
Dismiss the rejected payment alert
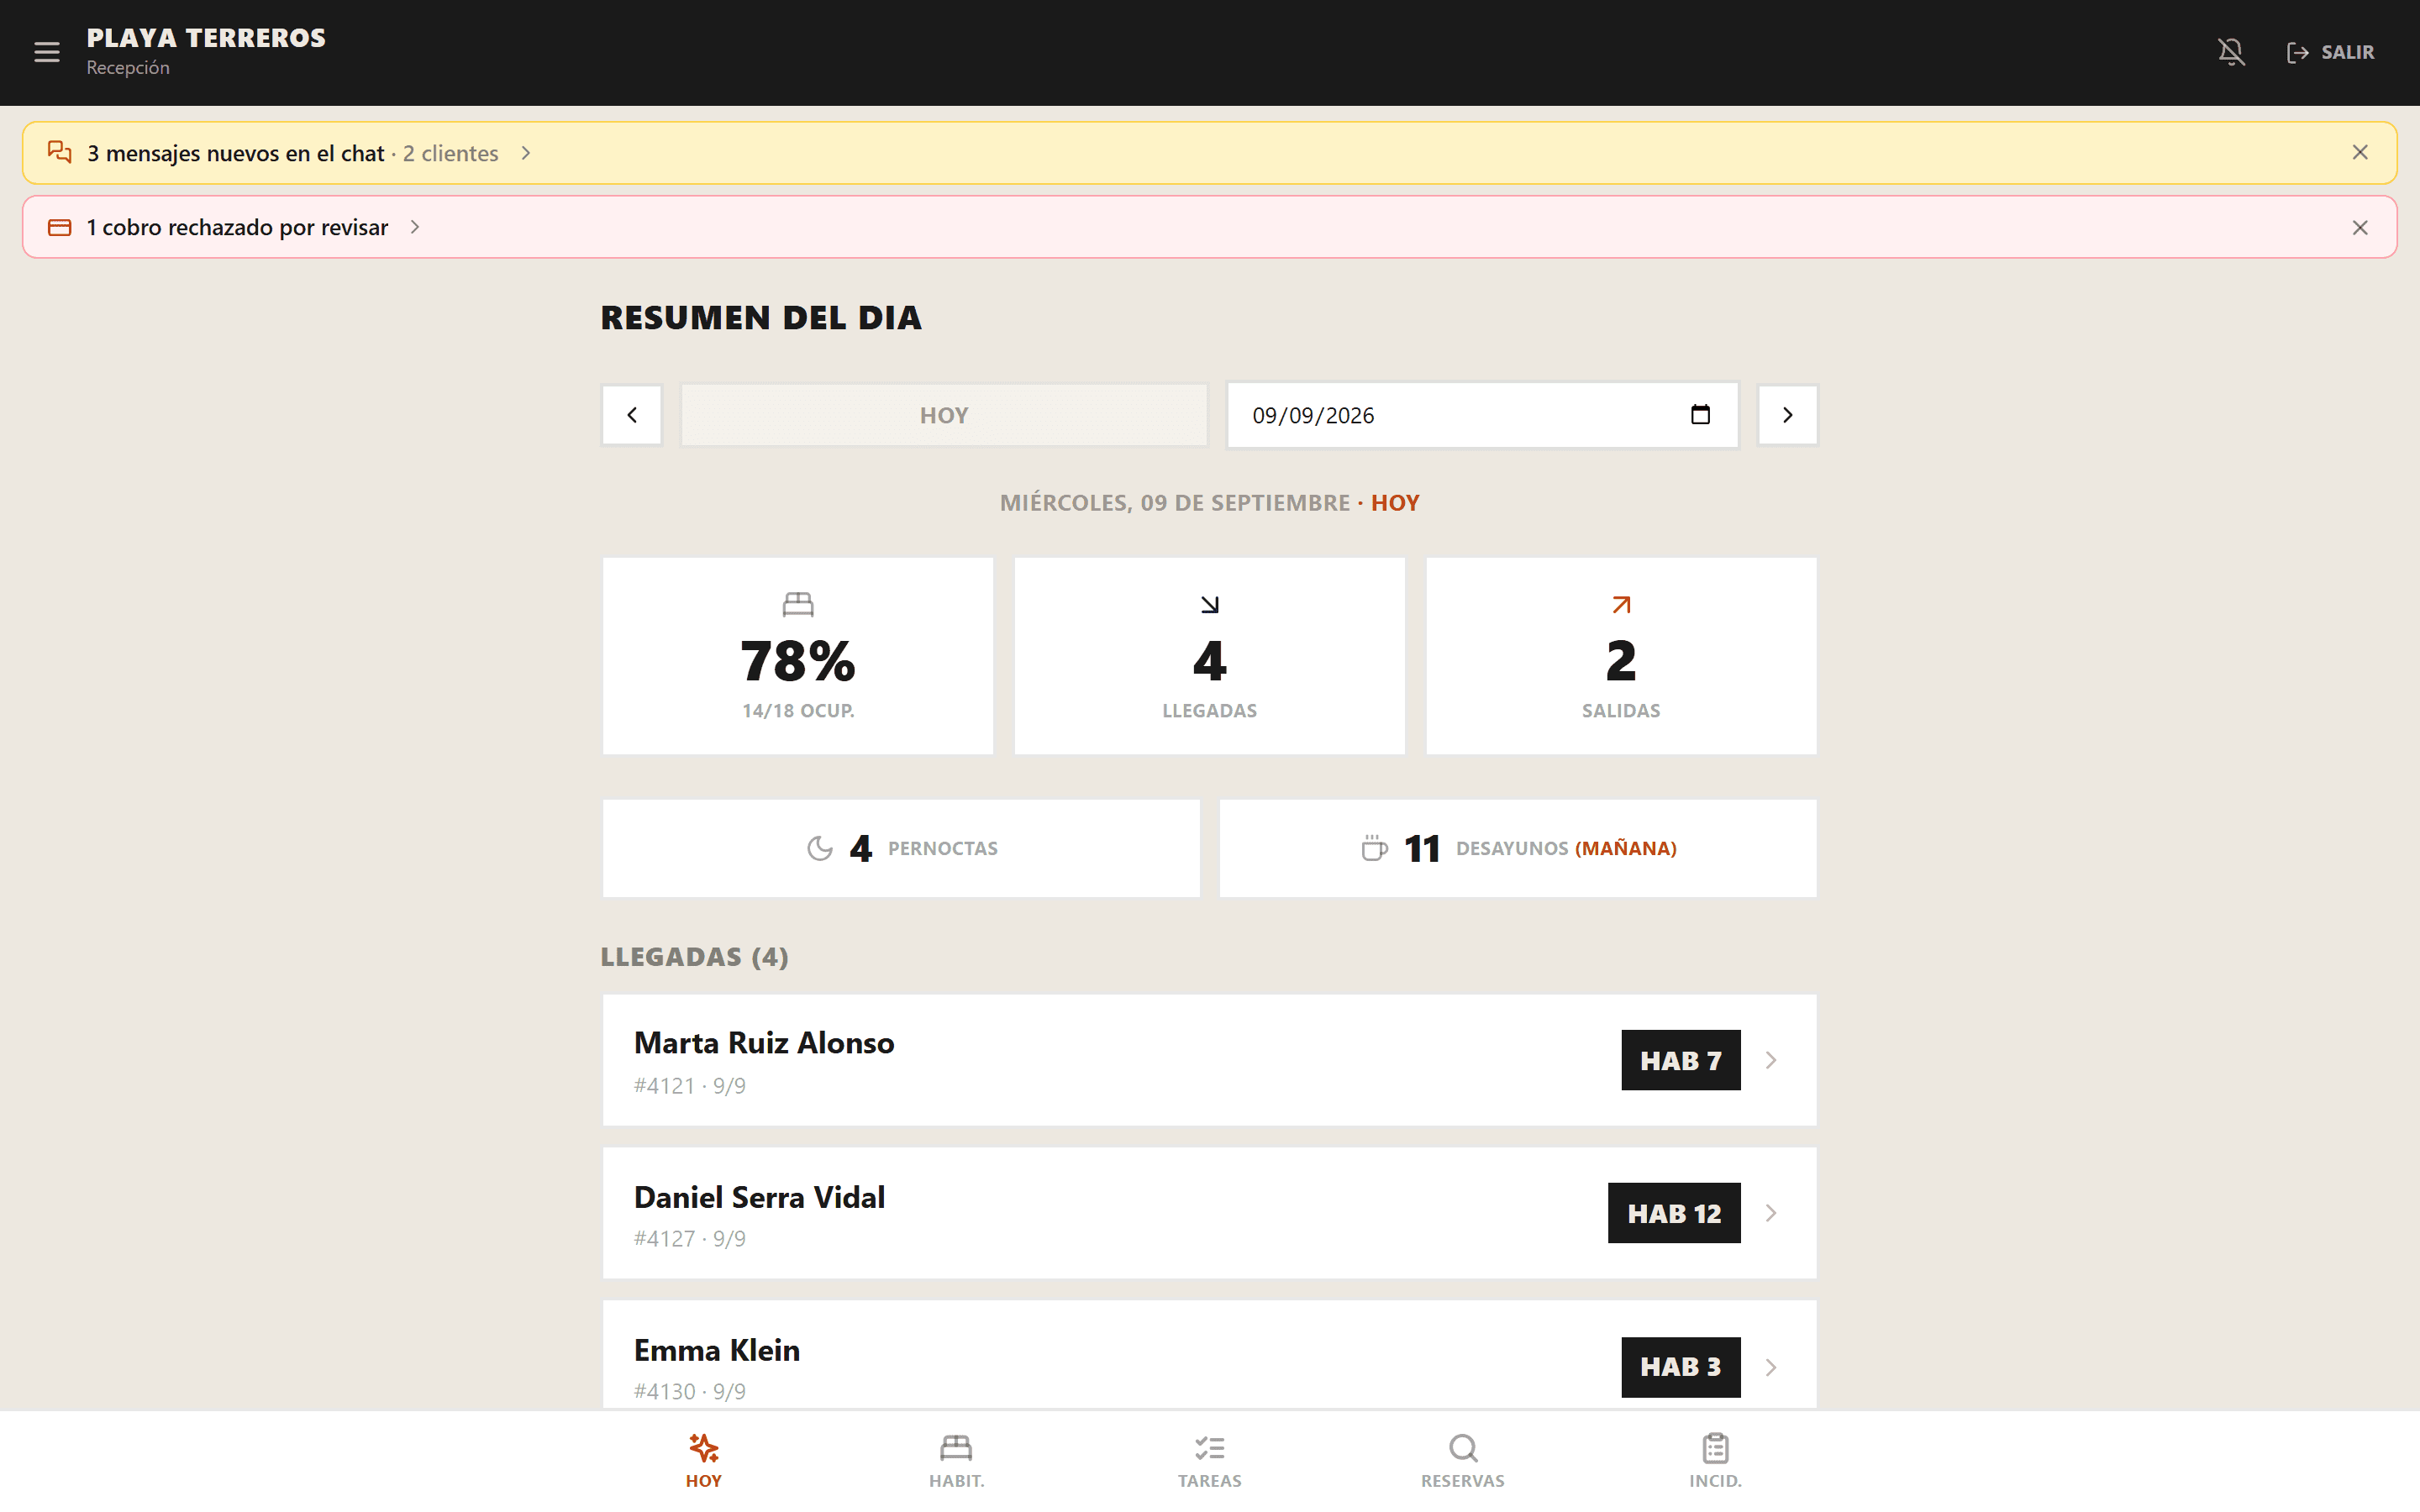[x=2360, y=228]
